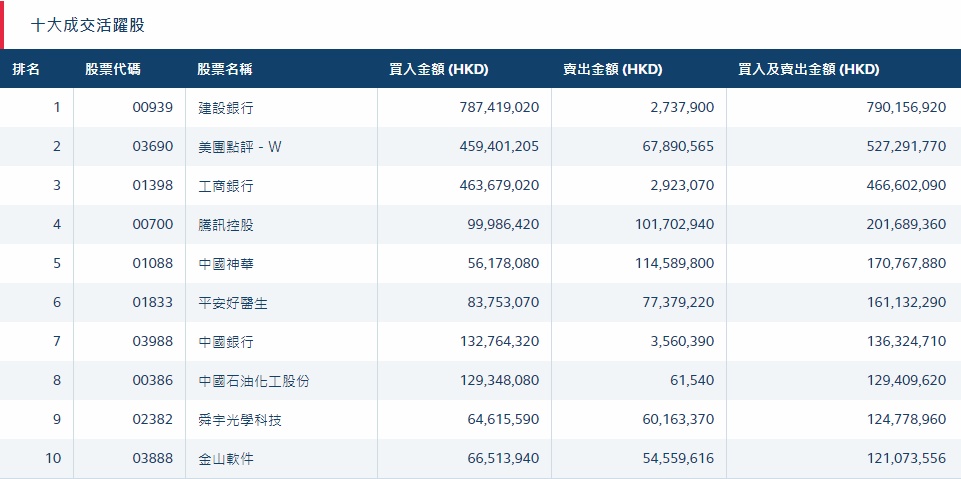Select buy amount 66,513,940

[504, 458]
